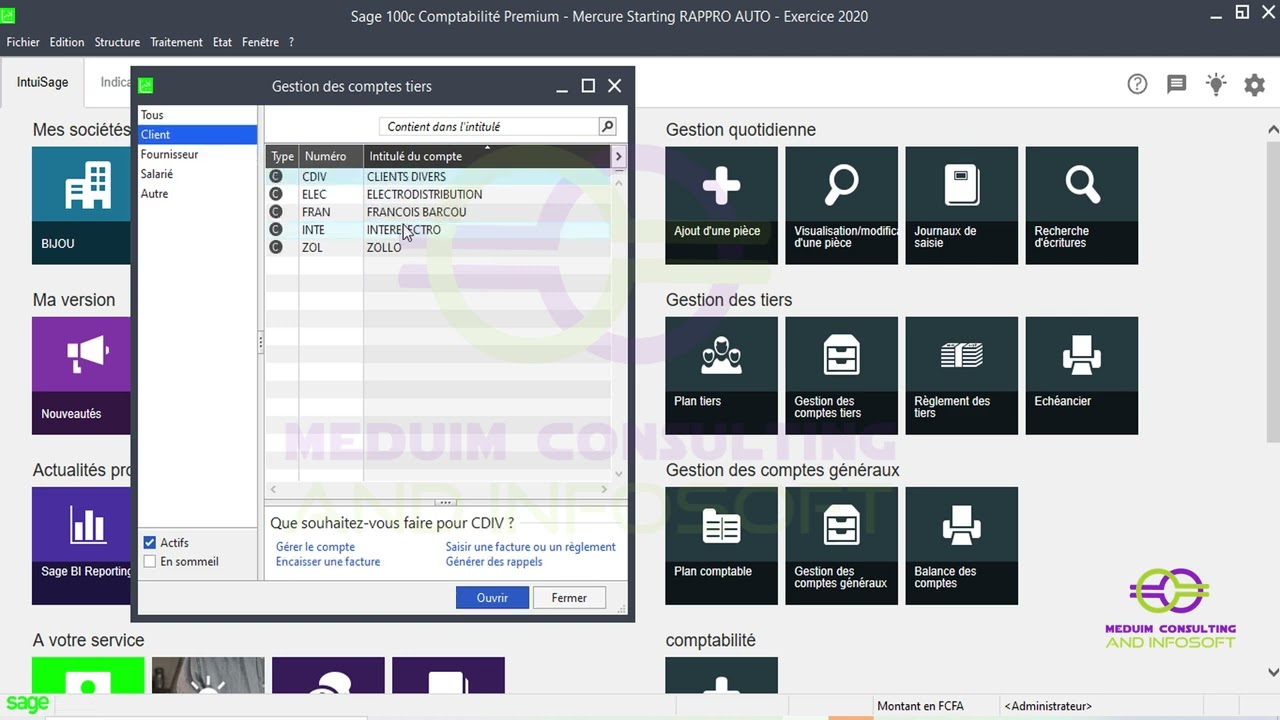Click the Sage logo in status bar

(27, 703)
